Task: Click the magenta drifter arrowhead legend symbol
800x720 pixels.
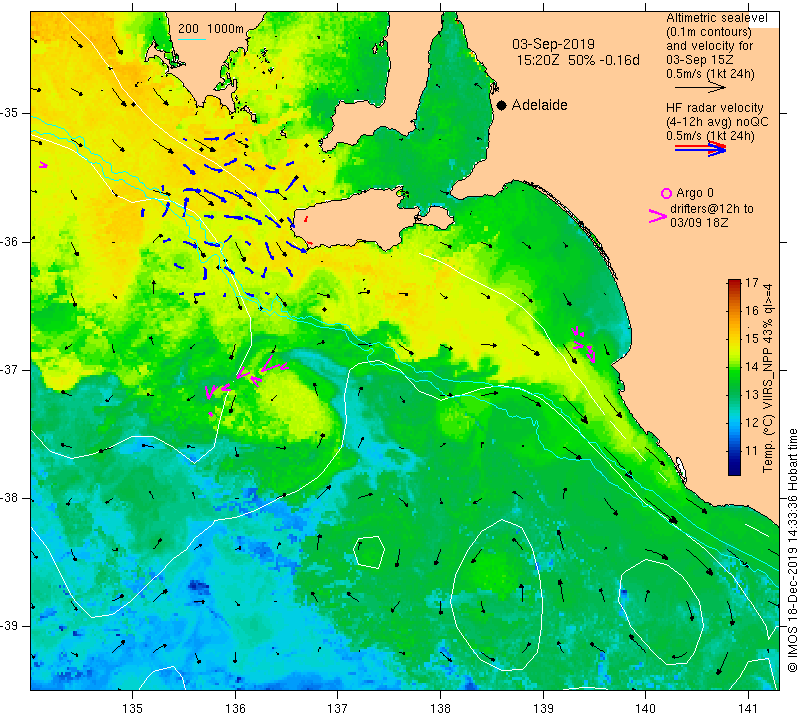Action: [x=658, y=216]
